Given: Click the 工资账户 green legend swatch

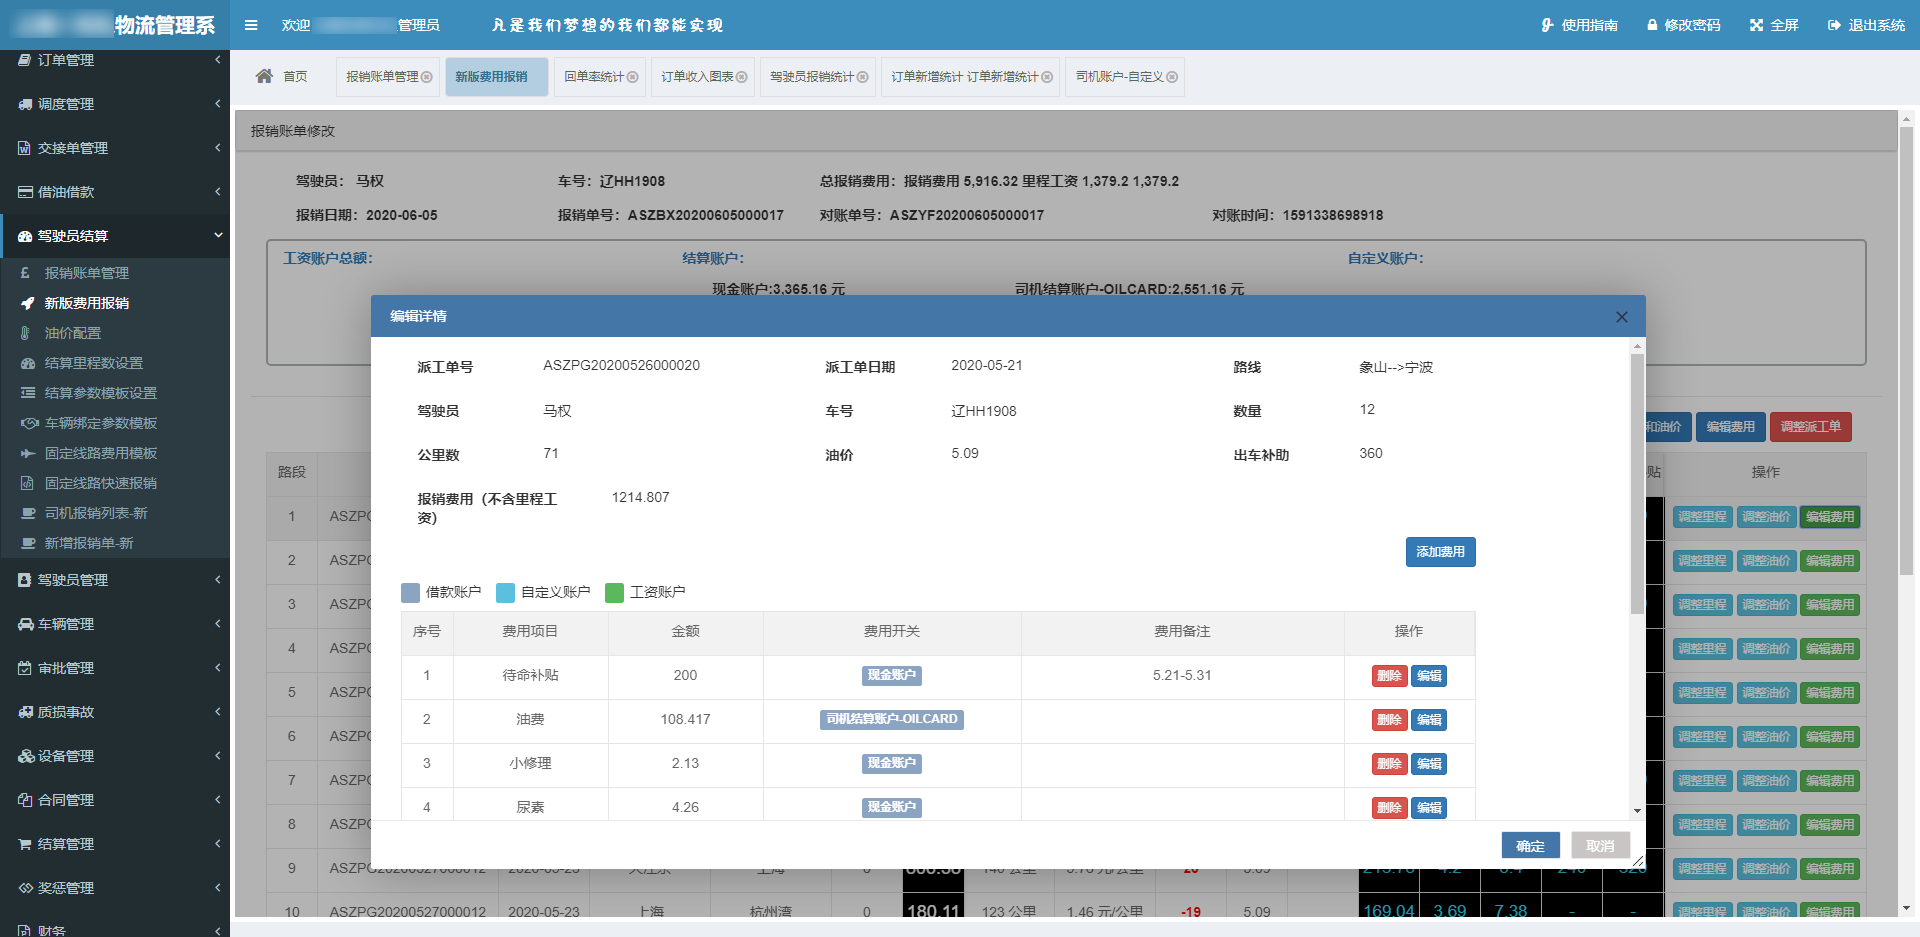Looking at the screenshot, I should (x=614, y=593).
